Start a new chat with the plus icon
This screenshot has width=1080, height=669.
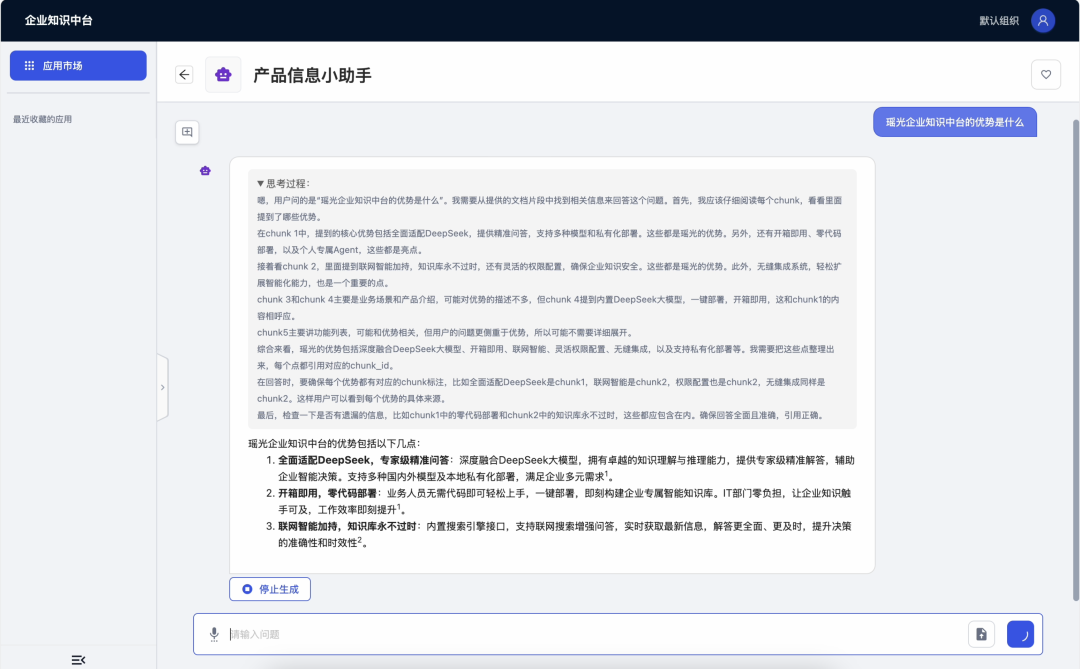point(187,132)
